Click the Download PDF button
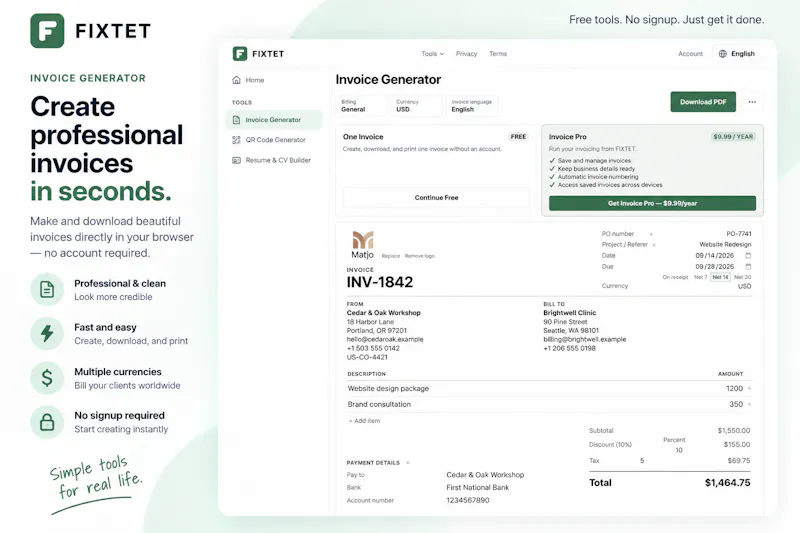800x533 pixels. (x=703, y=102)
